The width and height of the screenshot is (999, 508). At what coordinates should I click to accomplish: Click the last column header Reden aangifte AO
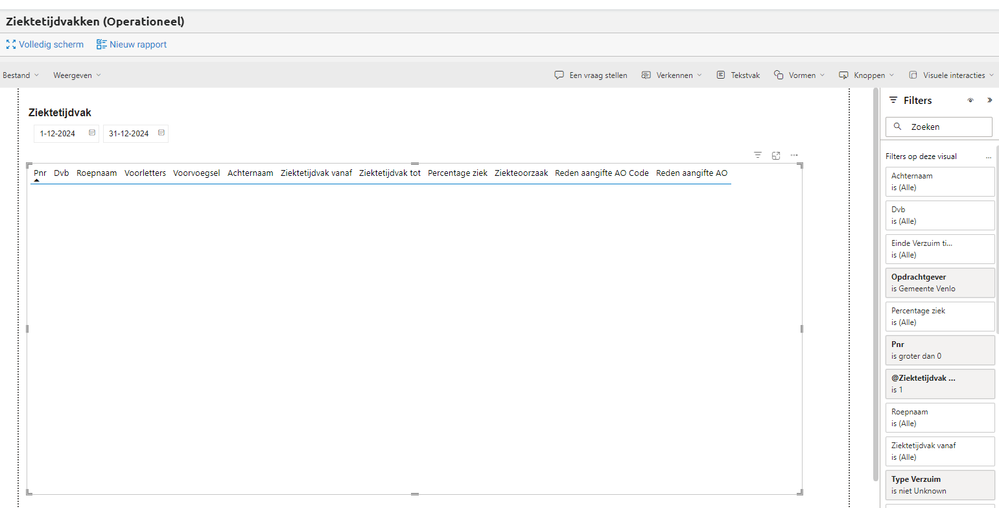pos(692,173)
